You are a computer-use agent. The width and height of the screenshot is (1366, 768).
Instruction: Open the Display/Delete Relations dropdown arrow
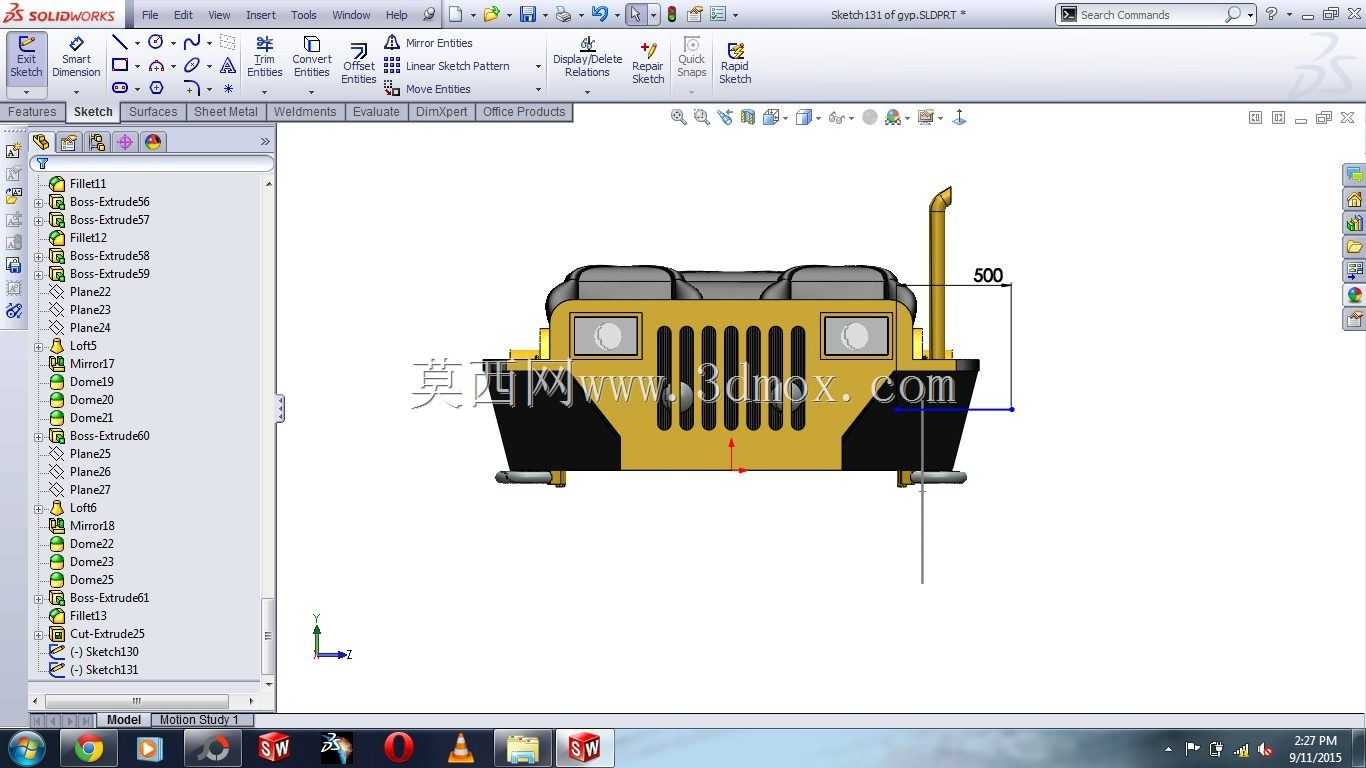587,92
